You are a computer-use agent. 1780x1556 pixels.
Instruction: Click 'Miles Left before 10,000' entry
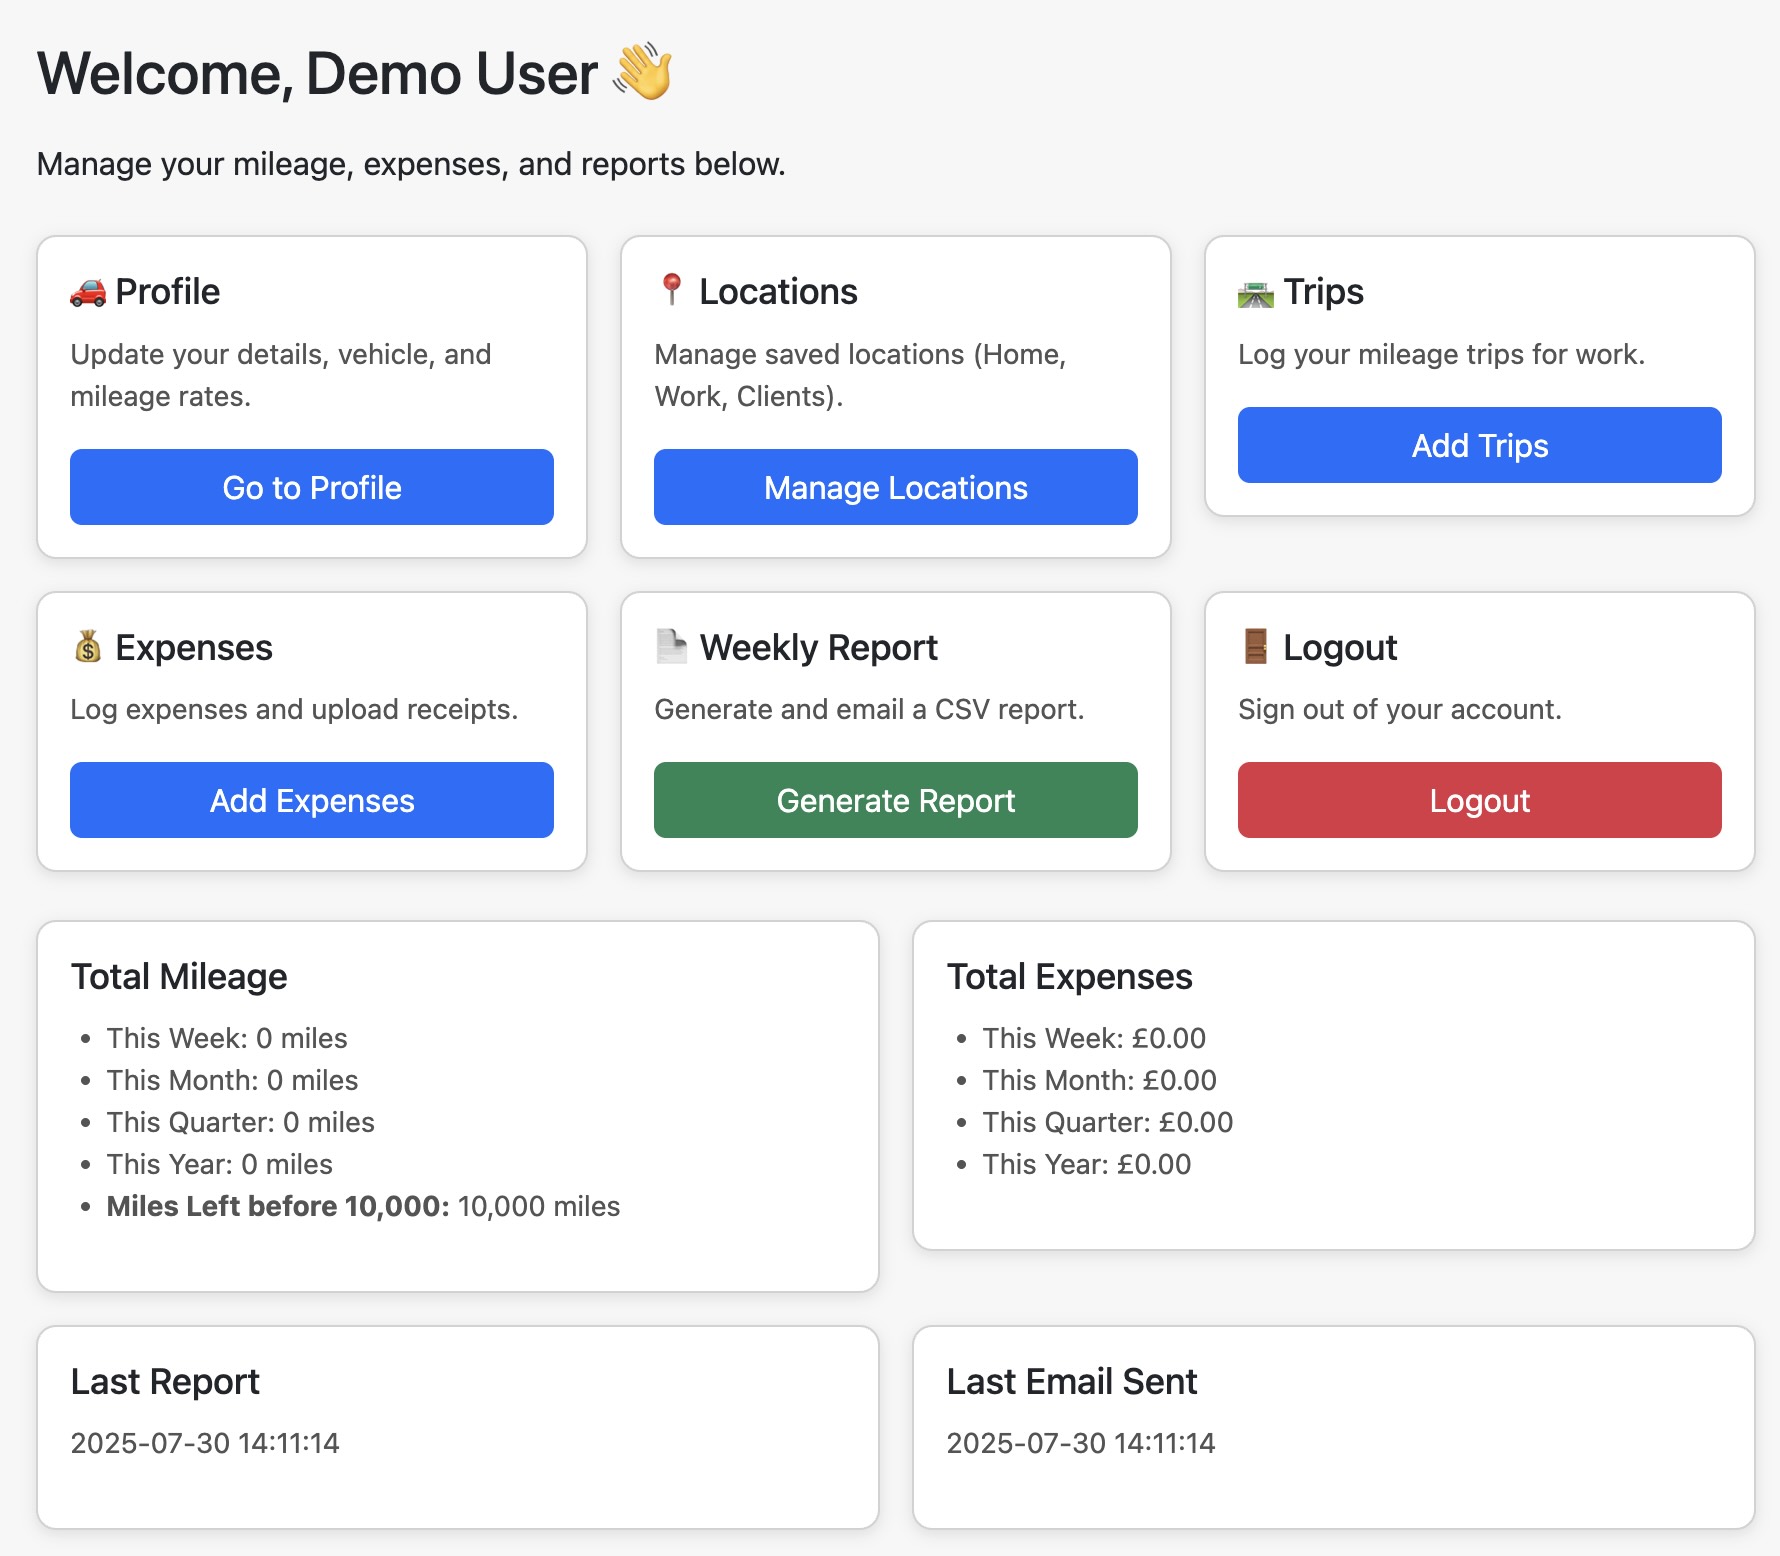click(363, 1206)
